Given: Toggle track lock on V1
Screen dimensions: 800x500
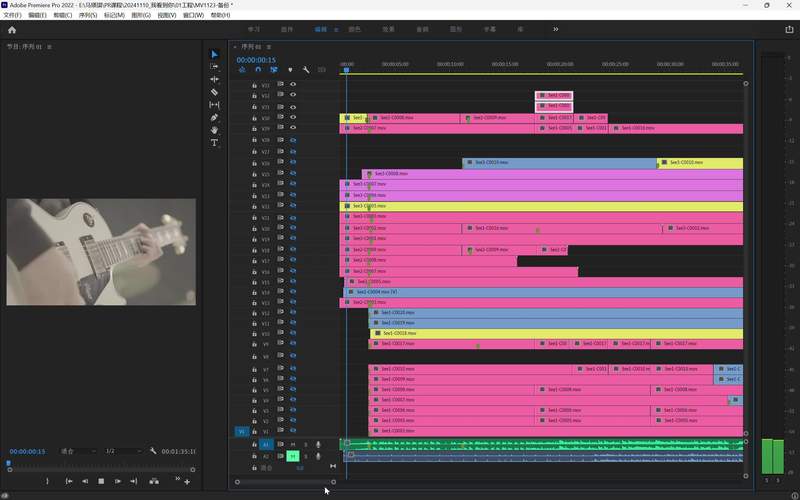Looking at the screenshot, I should tap(255, 431).
